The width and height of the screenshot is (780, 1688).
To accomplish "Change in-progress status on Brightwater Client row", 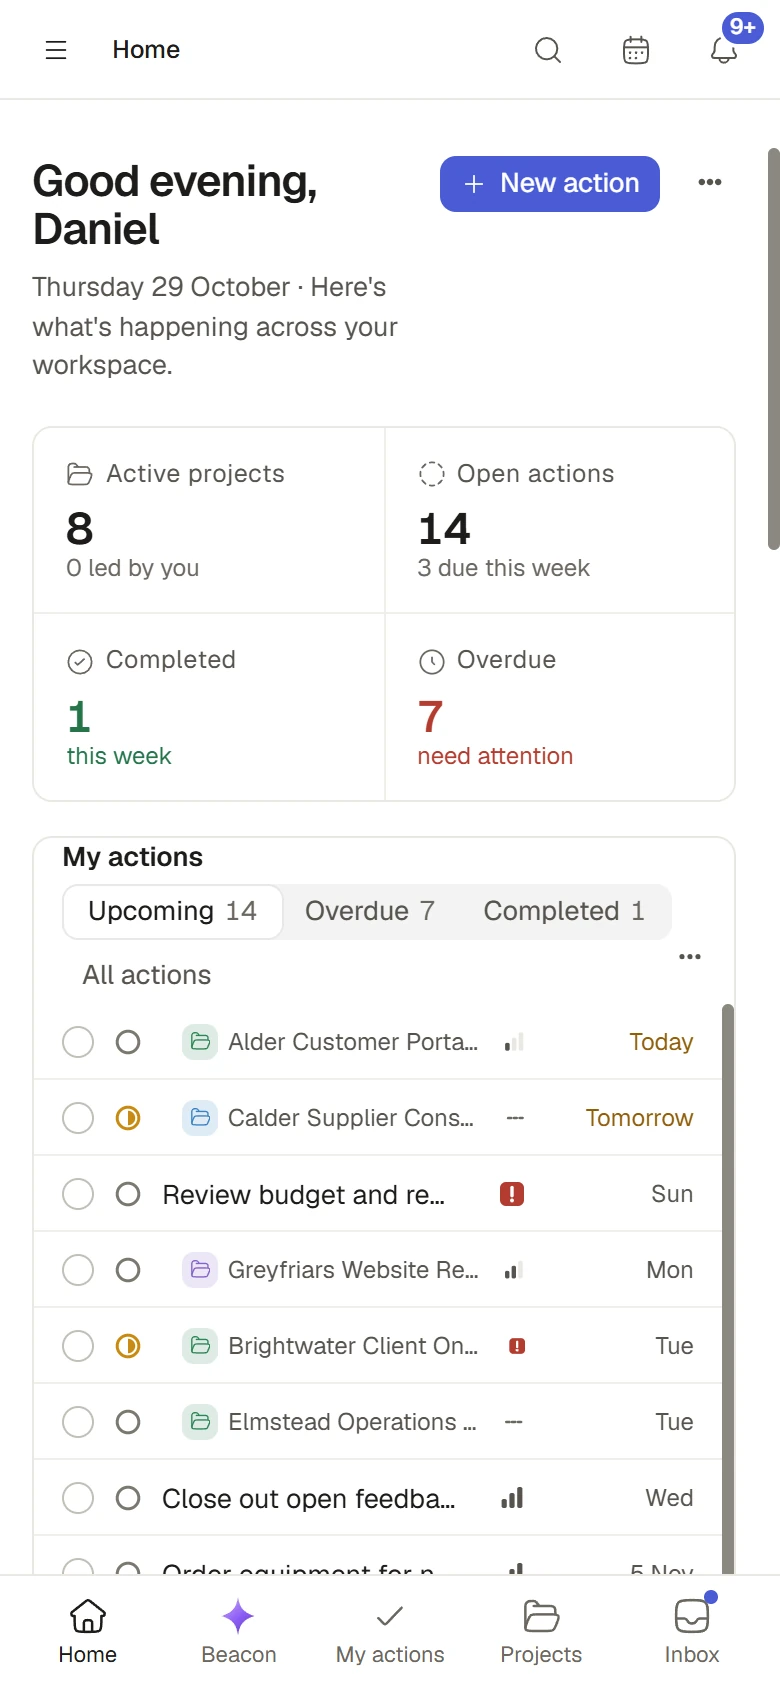I will point(128,1346).
